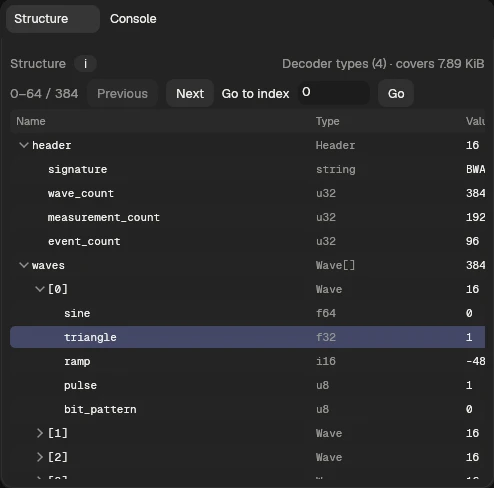Click the 192 value of measurement_count
The image size is (494, 488).
point(476,217)
